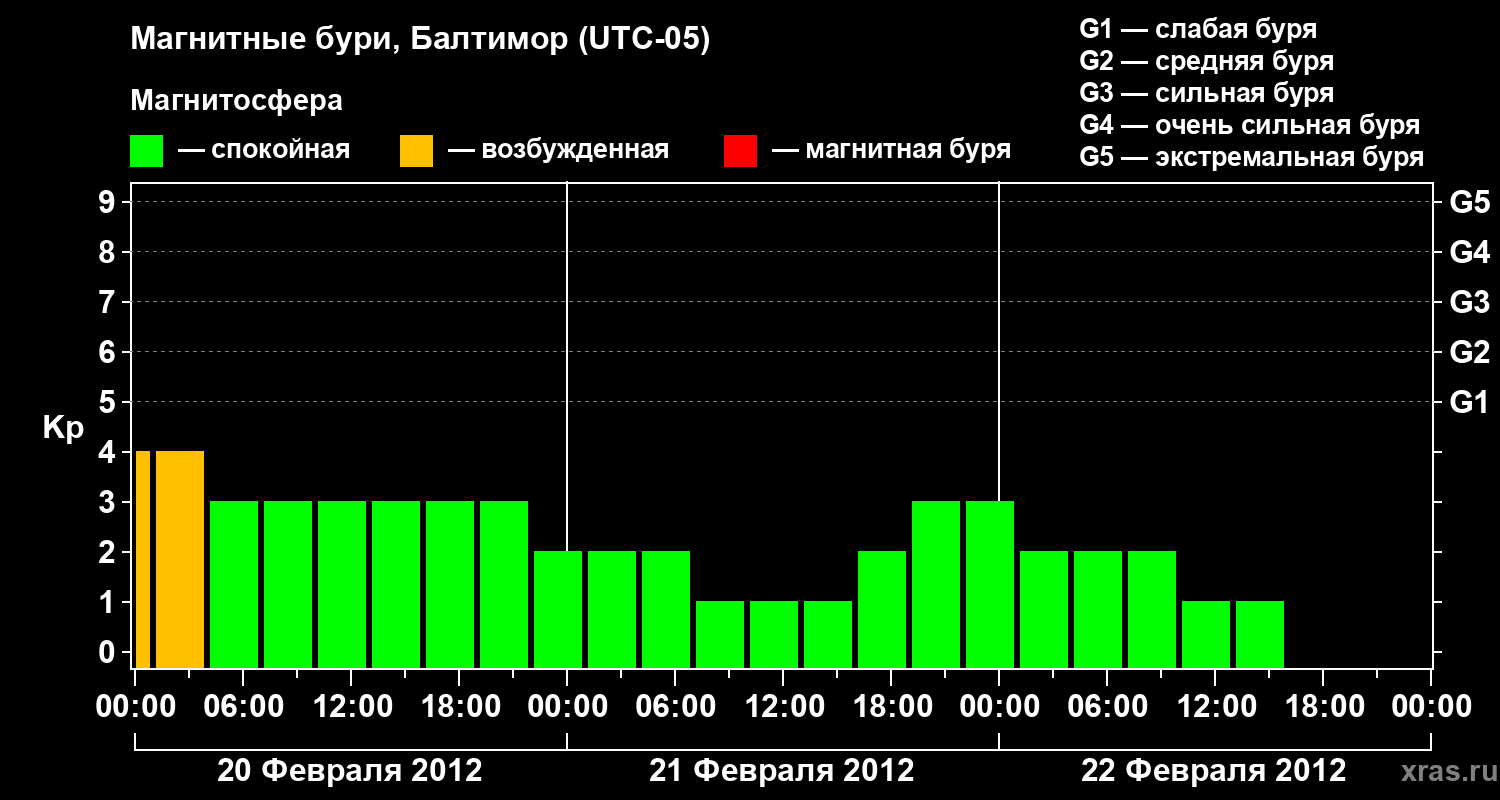Click '12:00' tick label under 20 Февраля
Image resolution: width=1500 pixels, height=800 pixels.
[x=351, y=706]
